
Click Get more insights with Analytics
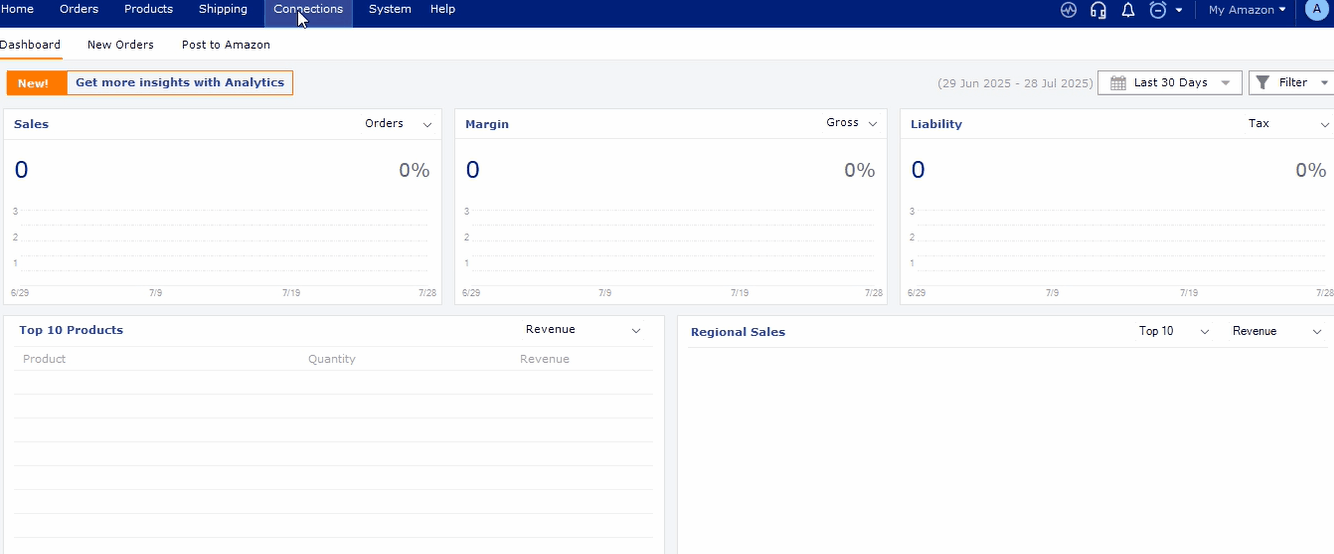coord(180,83)
